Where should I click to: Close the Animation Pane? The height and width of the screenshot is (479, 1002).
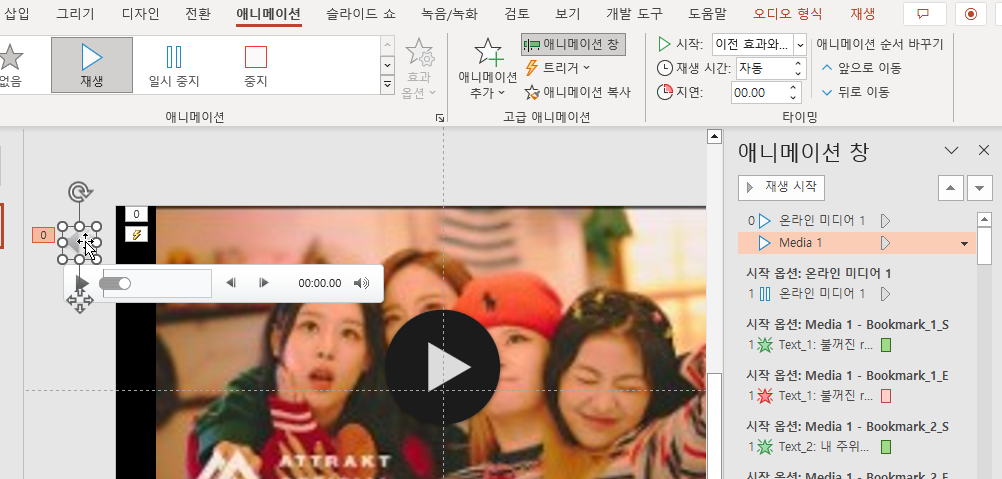(x=984, y=151)
